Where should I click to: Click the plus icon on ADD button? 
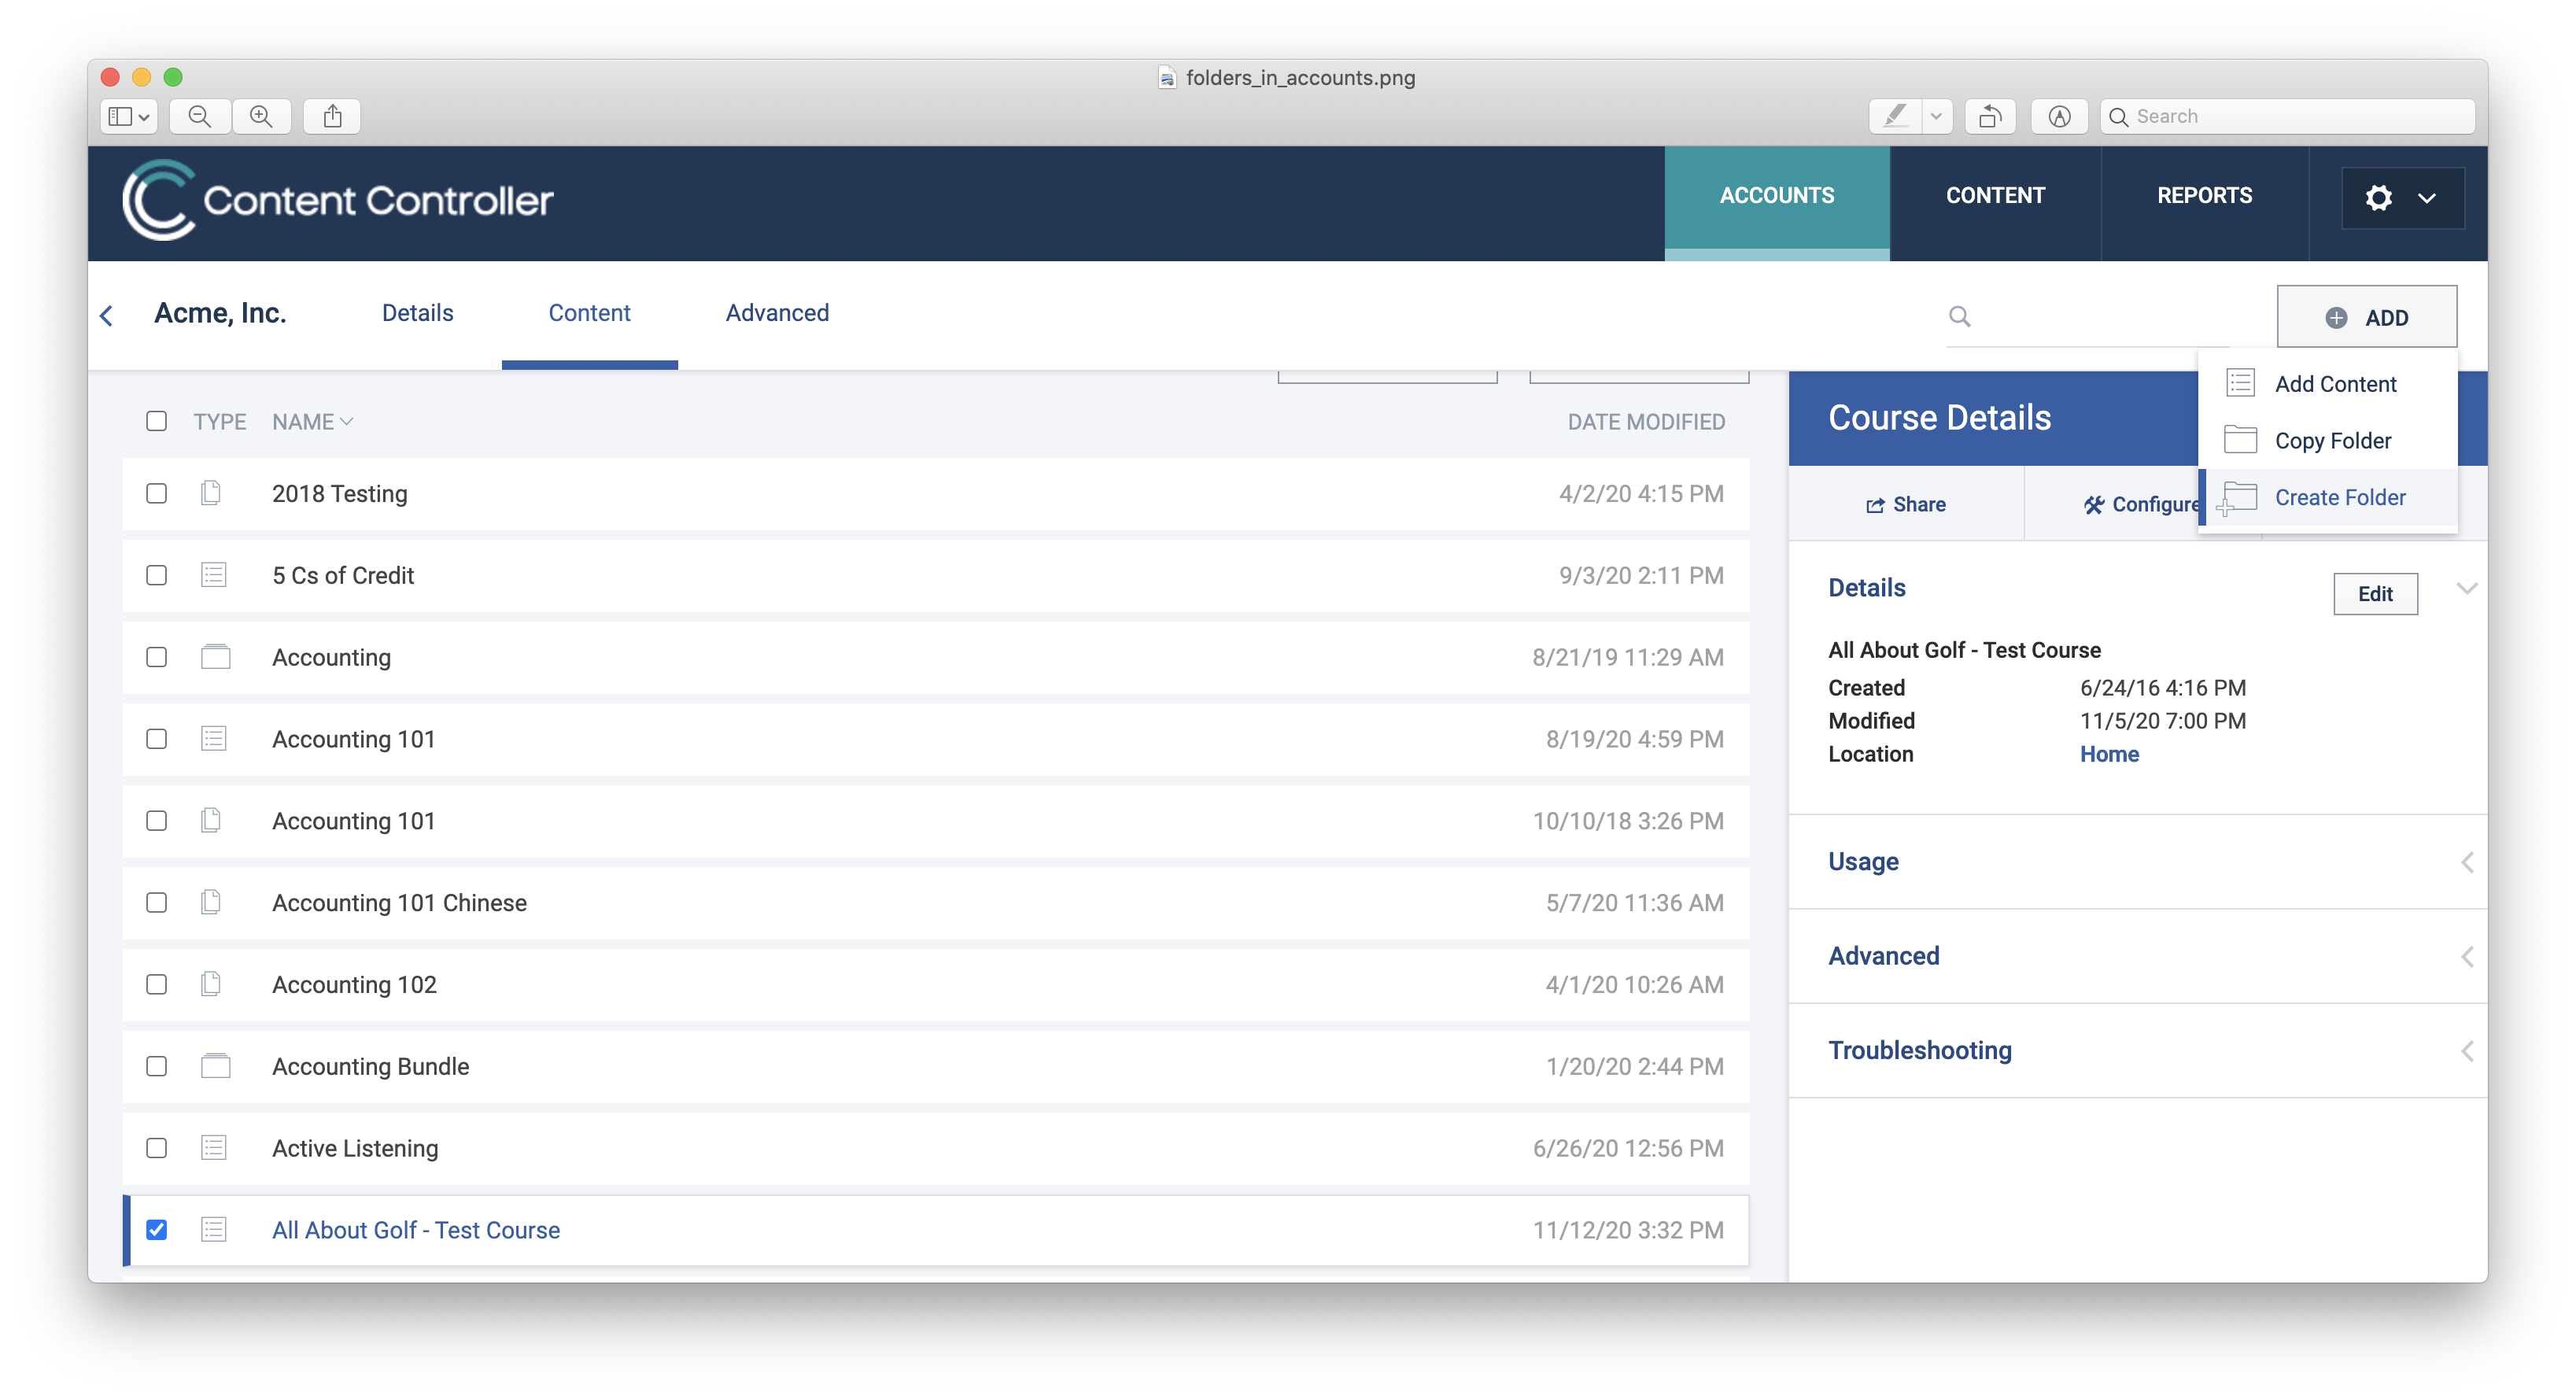pos(2336,317)
